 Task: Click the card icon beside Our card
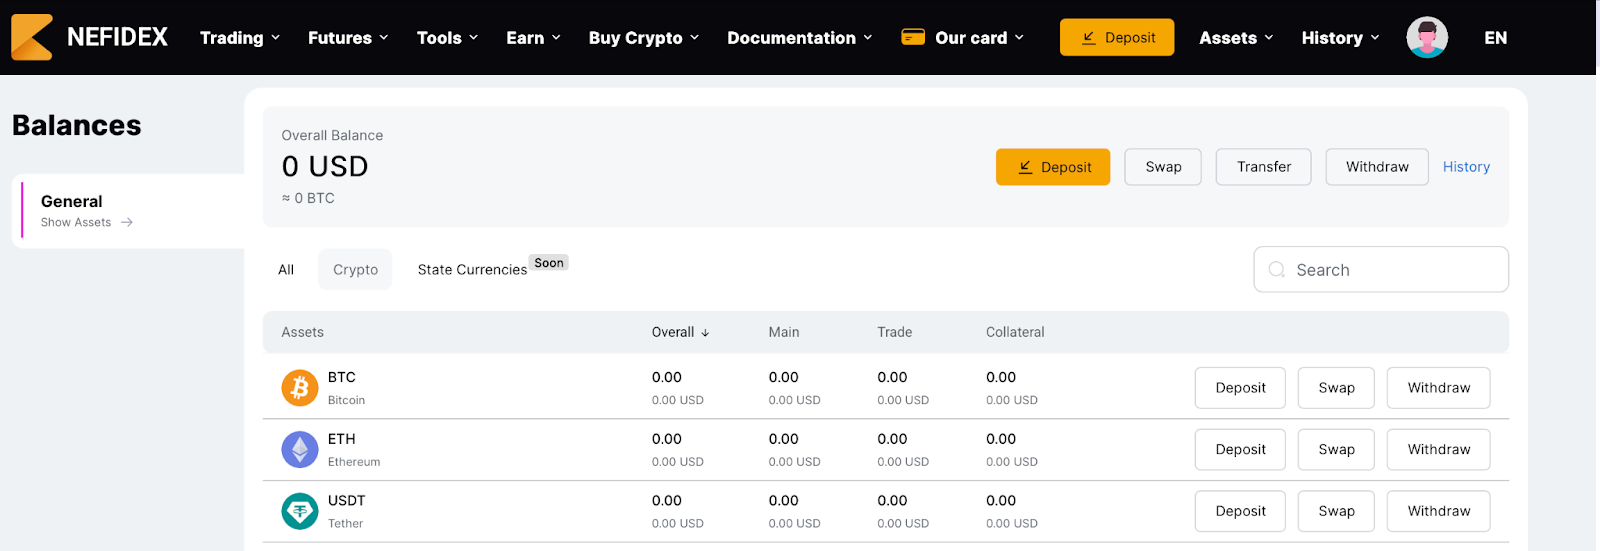913,37
